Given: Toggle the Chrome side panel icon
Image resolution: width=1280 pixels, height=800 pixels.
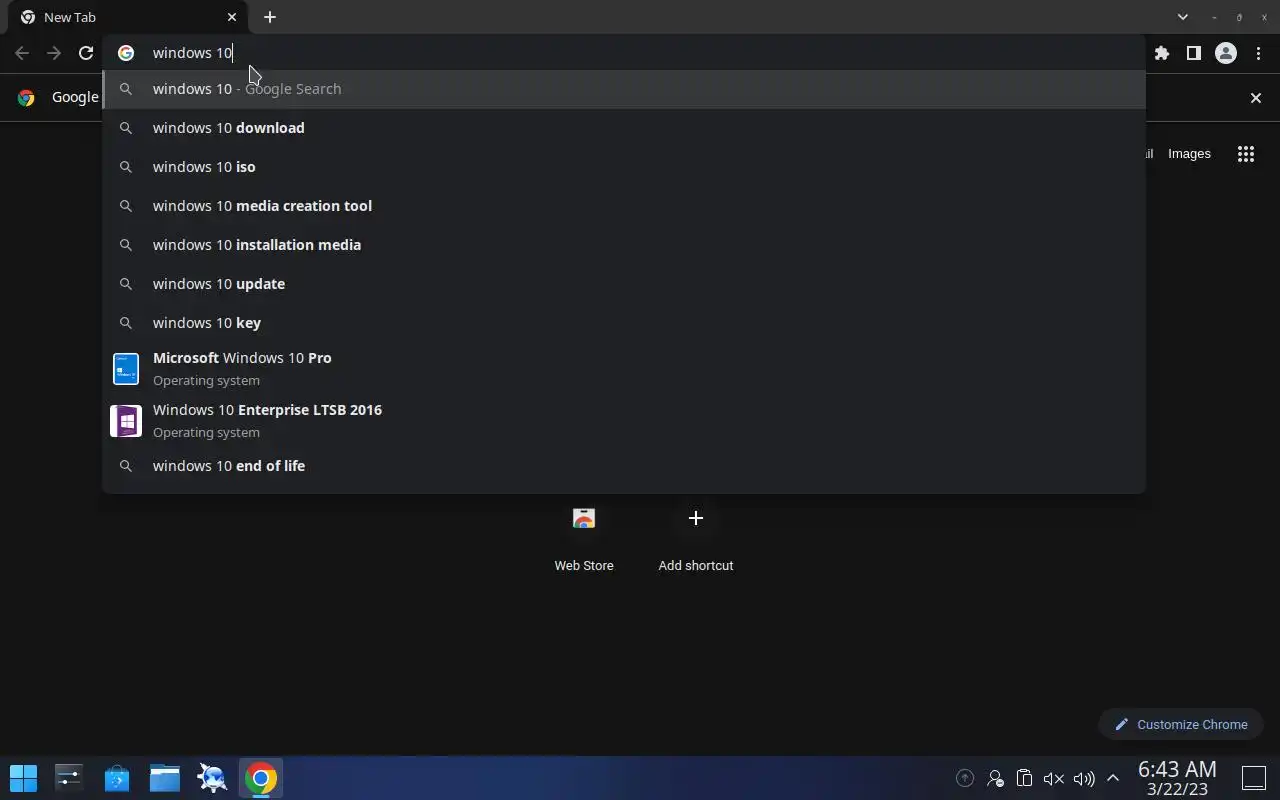Looking at the screenshot, I should (1193, 53).
